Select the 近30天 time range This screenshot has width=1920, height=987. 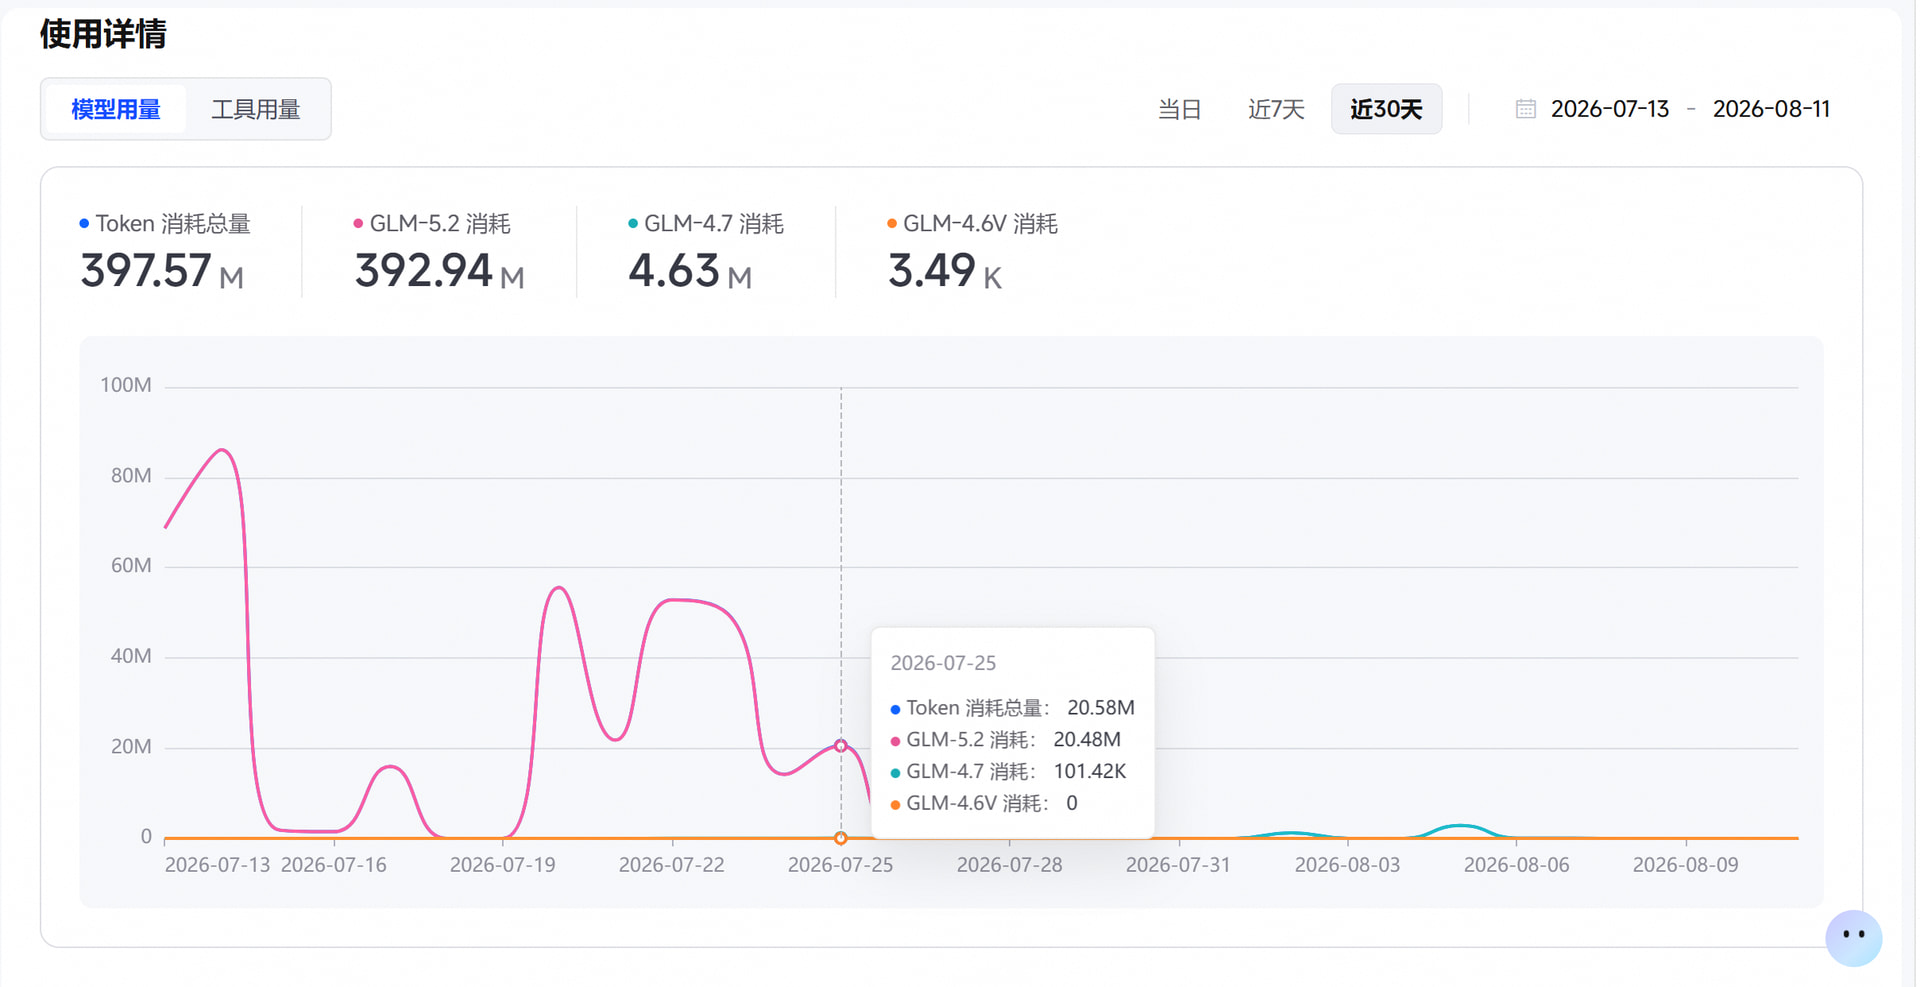pos(1387,109)
